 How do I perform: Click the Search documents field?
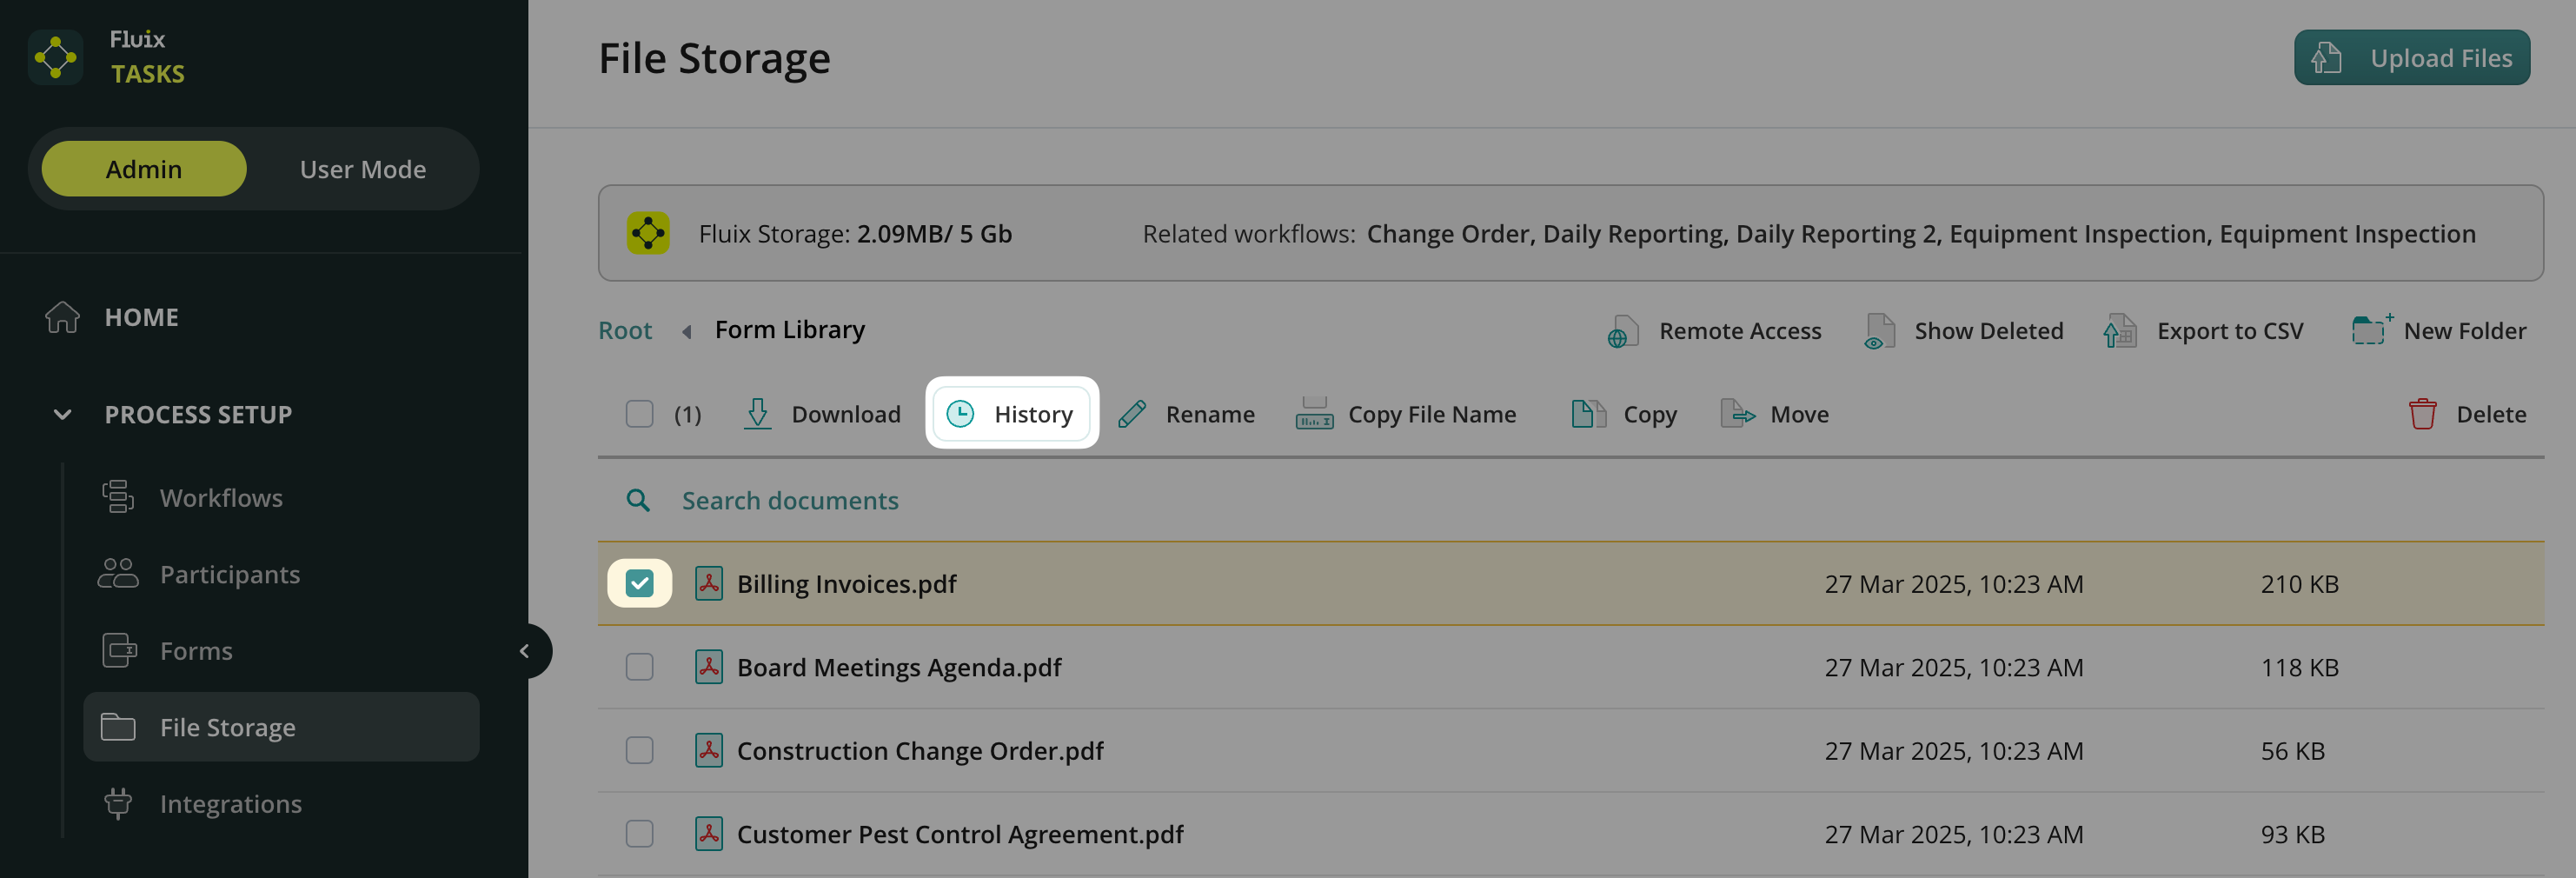tap(790, 500)
